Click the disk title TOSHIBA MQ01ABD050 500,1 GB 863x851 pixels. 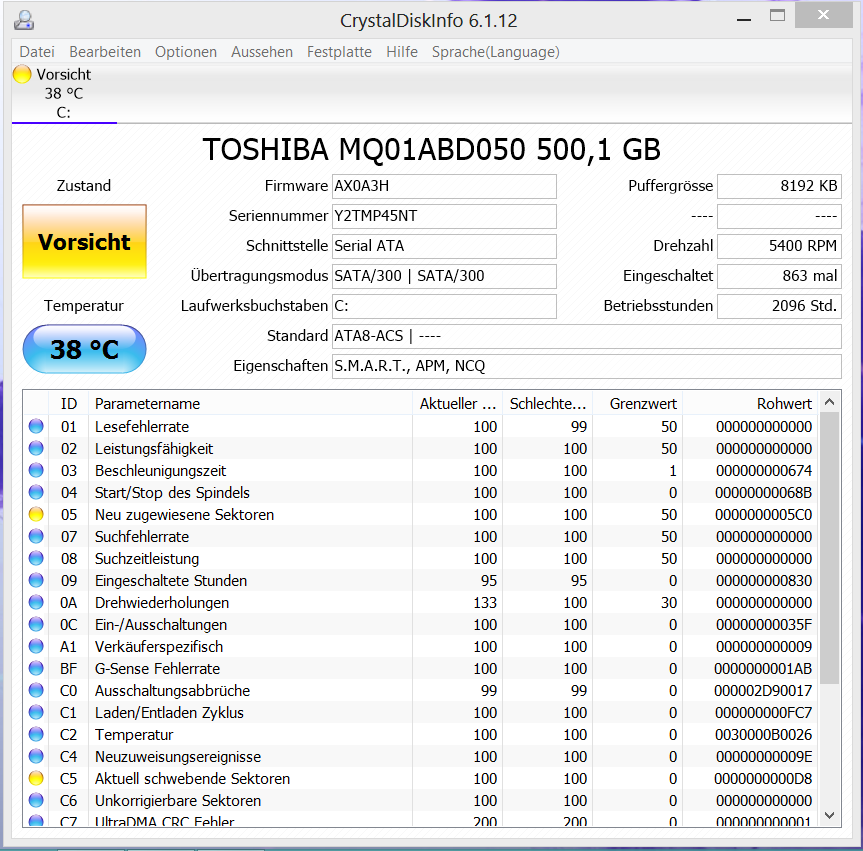[432, 149]
